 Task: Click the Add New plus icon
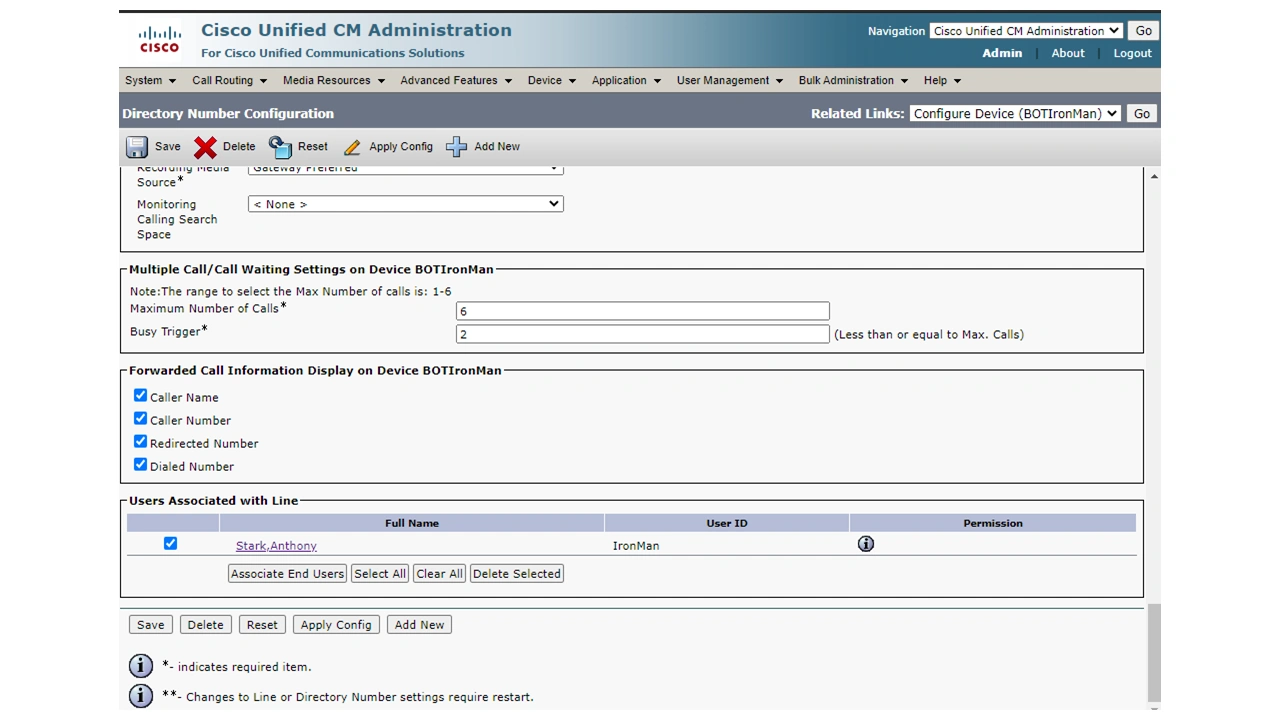tap(456, 147)
